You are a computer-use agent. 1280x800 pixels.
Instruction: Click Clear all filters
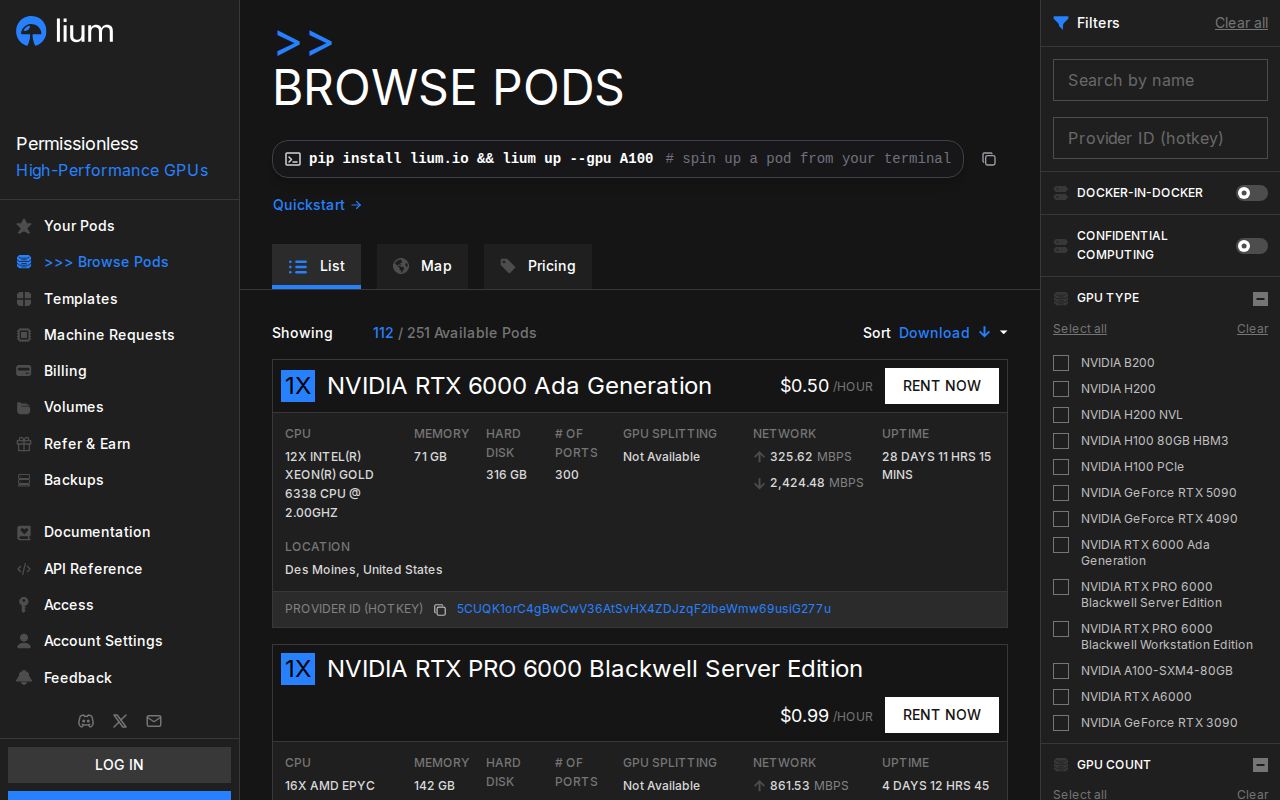[x=1241, y=23]
